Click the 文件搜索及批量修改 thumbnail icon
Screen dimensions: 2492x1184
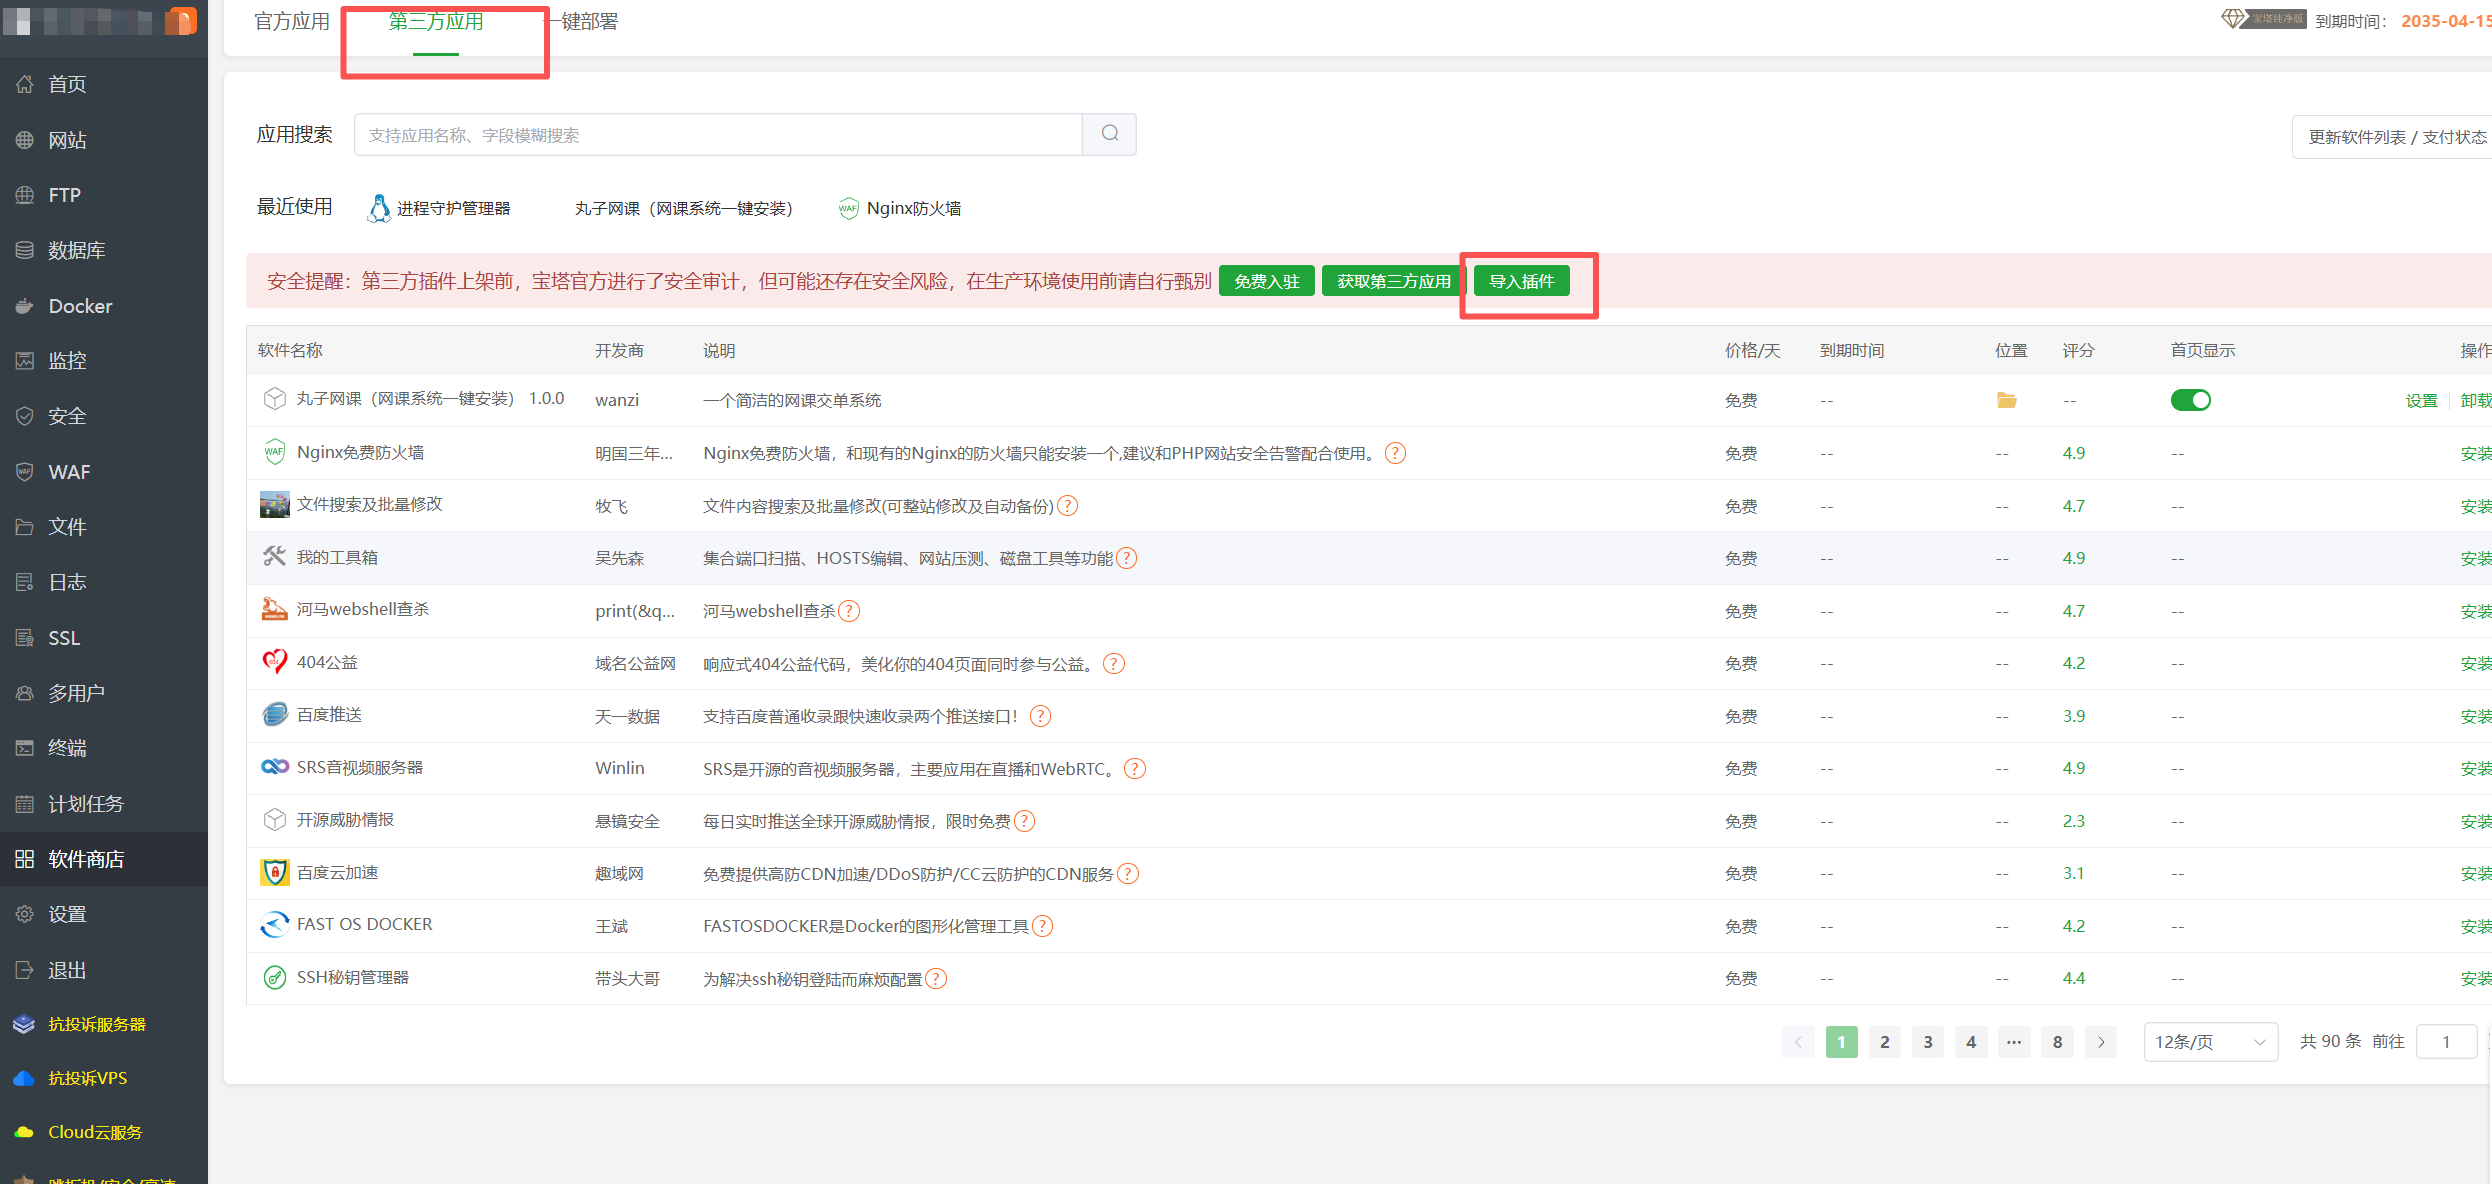click(x=274, y=505)
